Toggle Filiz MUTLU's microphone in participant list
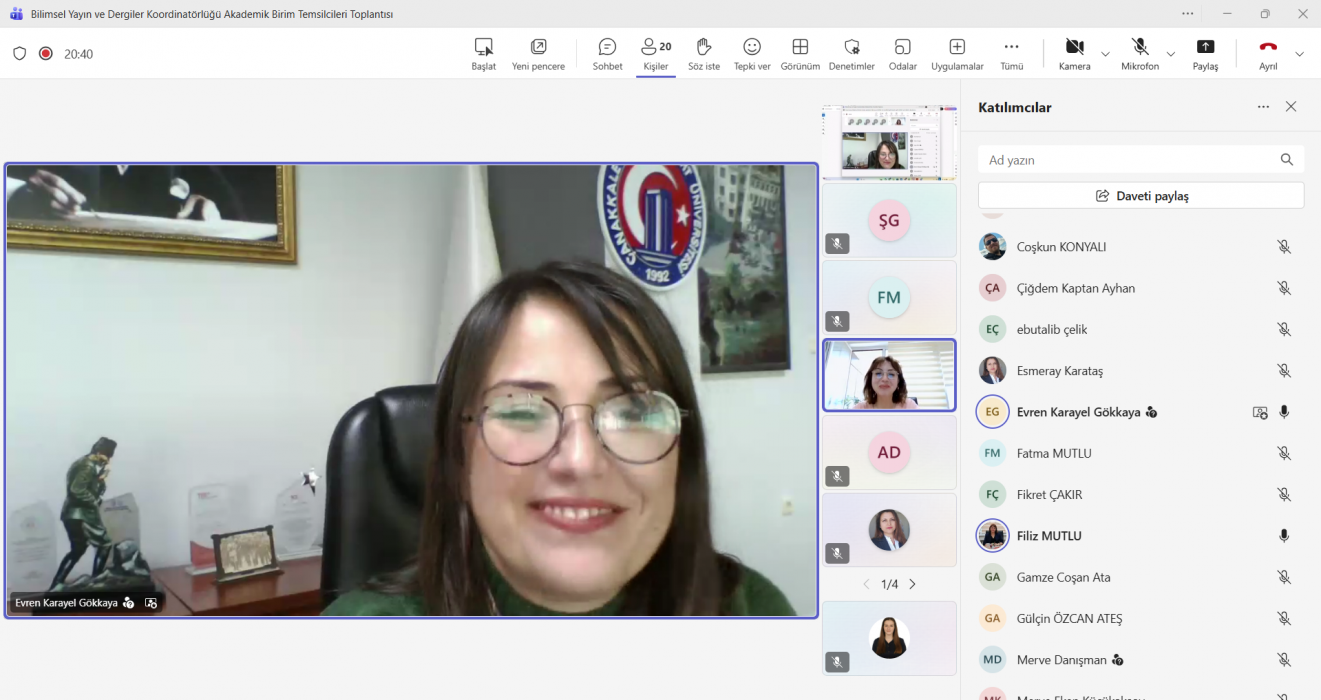This screenshot has height=700, width=1321. click(1284, 536)
